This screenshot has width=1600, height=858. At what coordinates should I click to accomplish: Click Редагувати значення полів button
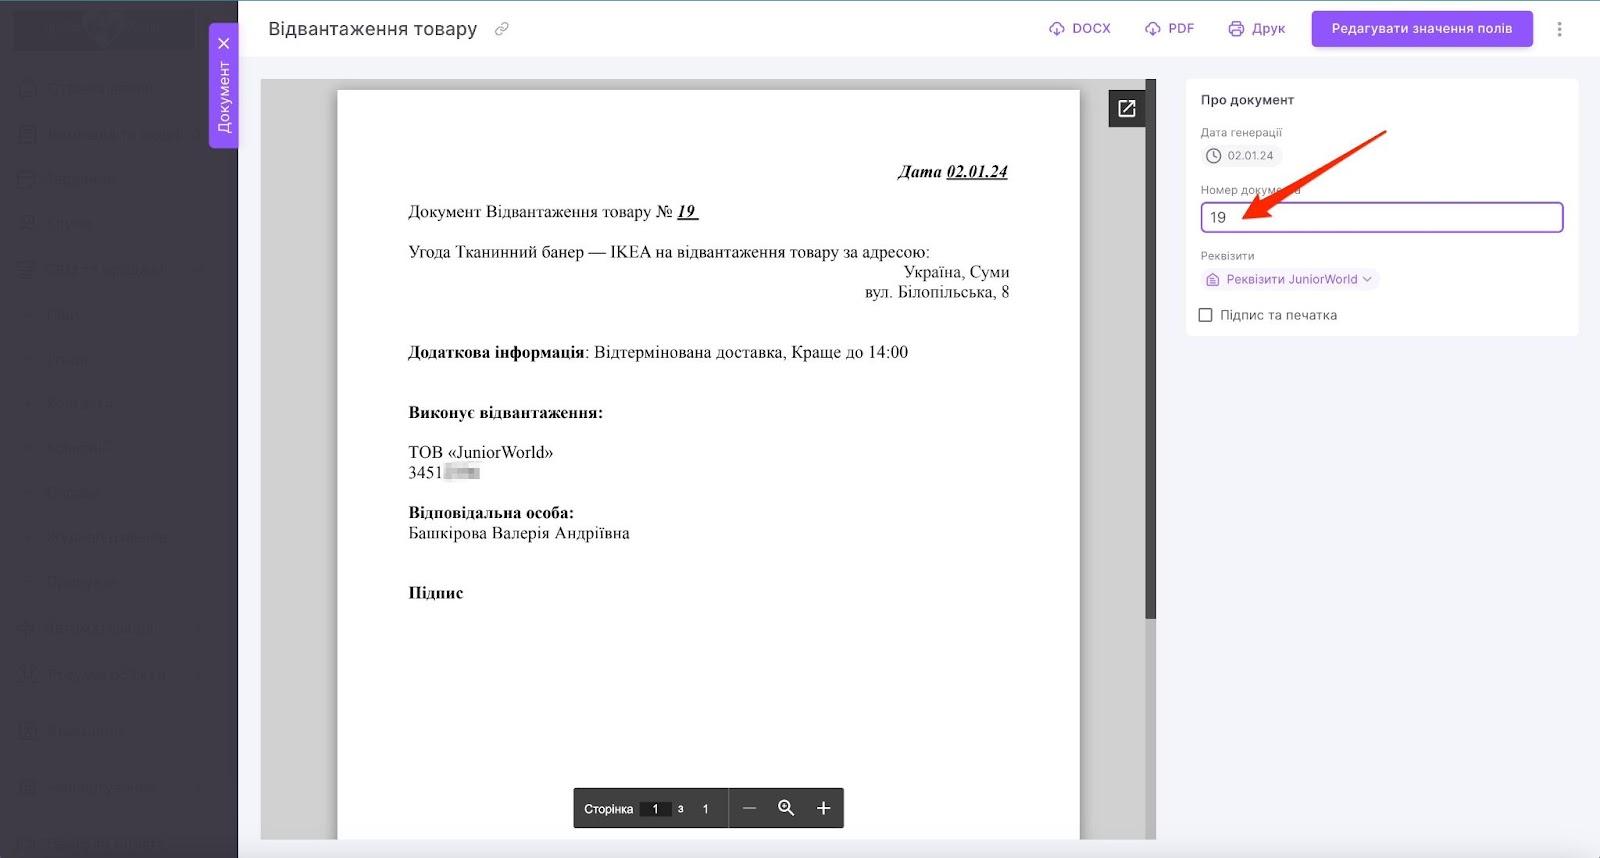coord(1422,29)
